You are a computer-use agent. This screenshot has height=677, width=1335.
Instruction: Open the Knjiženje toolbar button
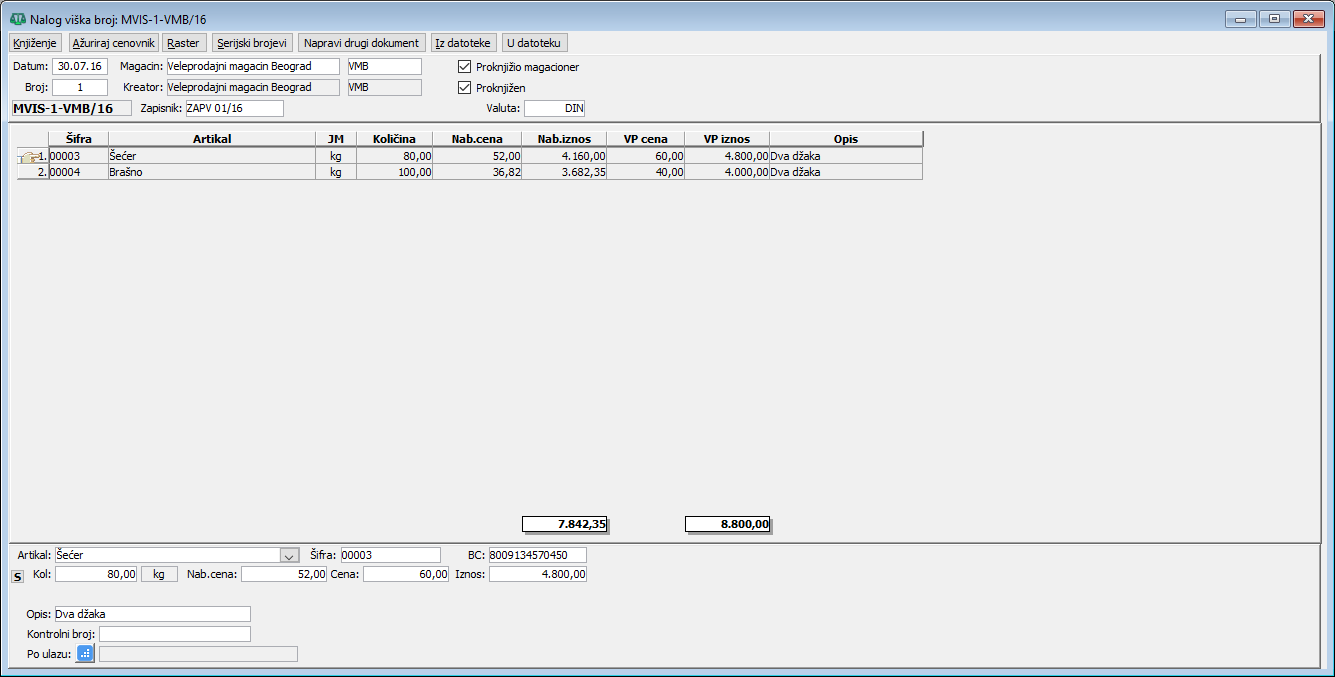[x=36, y=43]
